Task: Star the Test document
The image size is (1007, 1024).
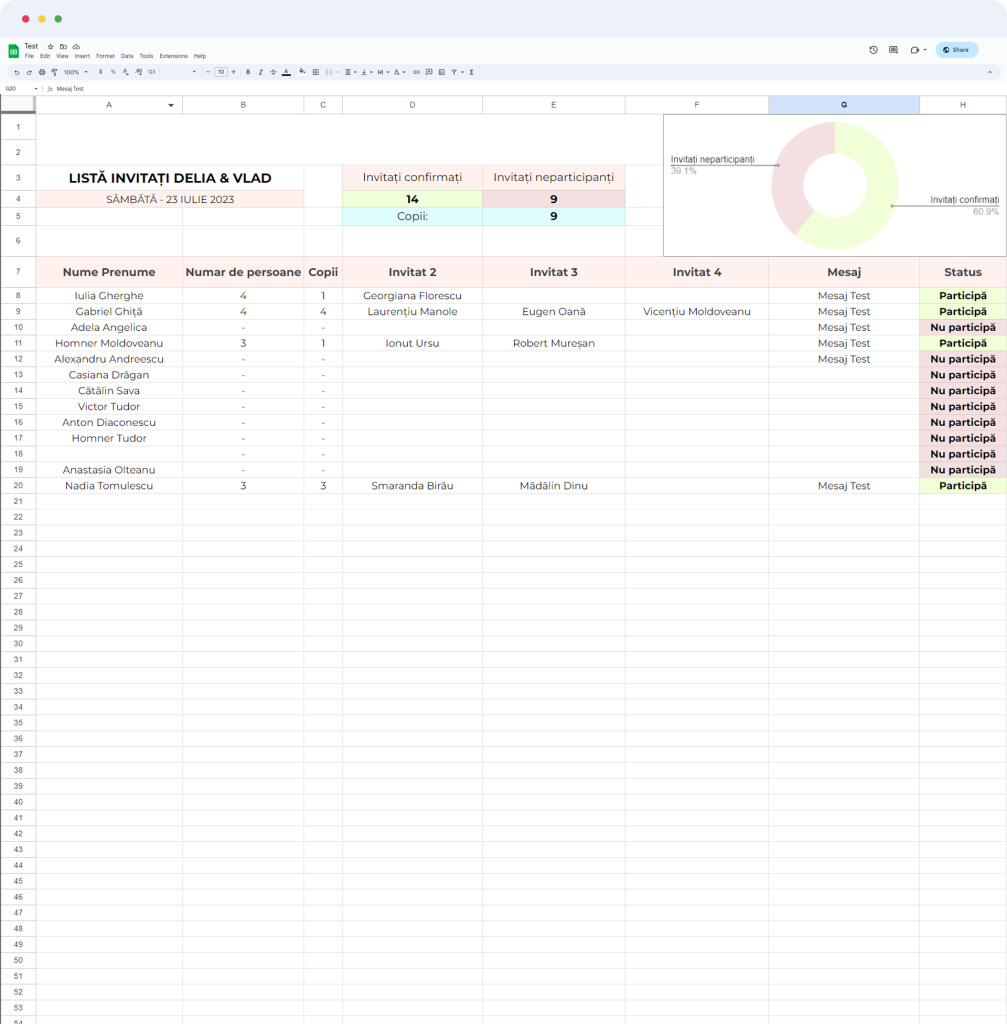Action: pyautogui.click(x=51, y=46)
